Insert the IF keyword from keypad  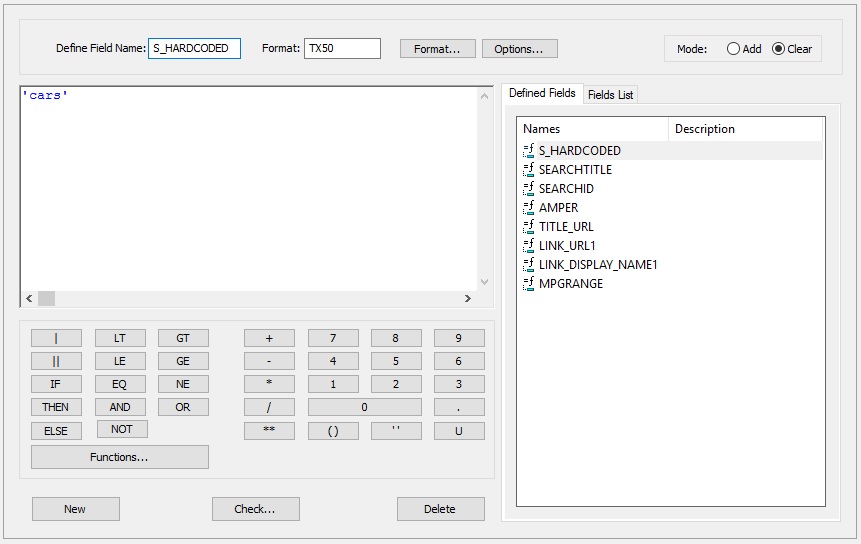[x=56, y=384]
